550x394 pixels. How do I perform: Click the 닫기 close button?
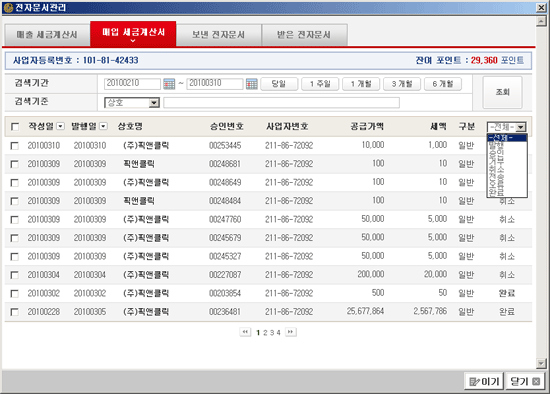525,381
